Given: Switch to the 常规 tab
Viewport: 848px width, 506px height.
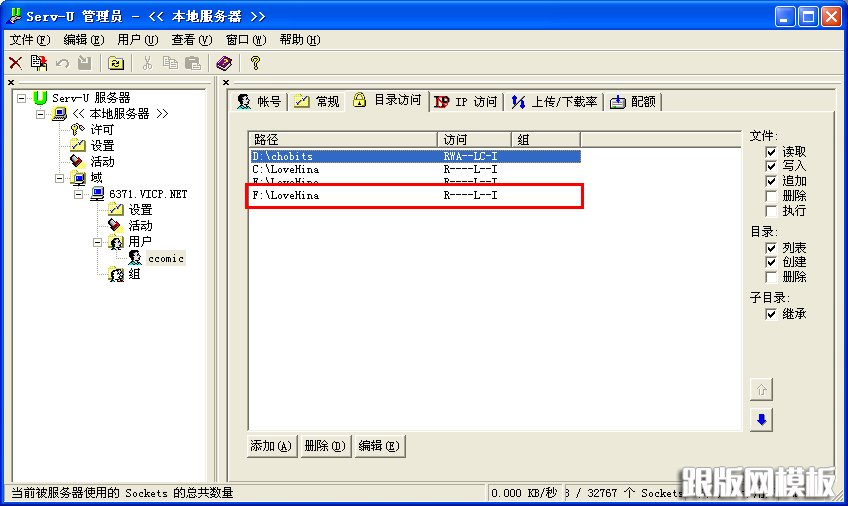Looking at the screenshot, I should click(317, 102).
